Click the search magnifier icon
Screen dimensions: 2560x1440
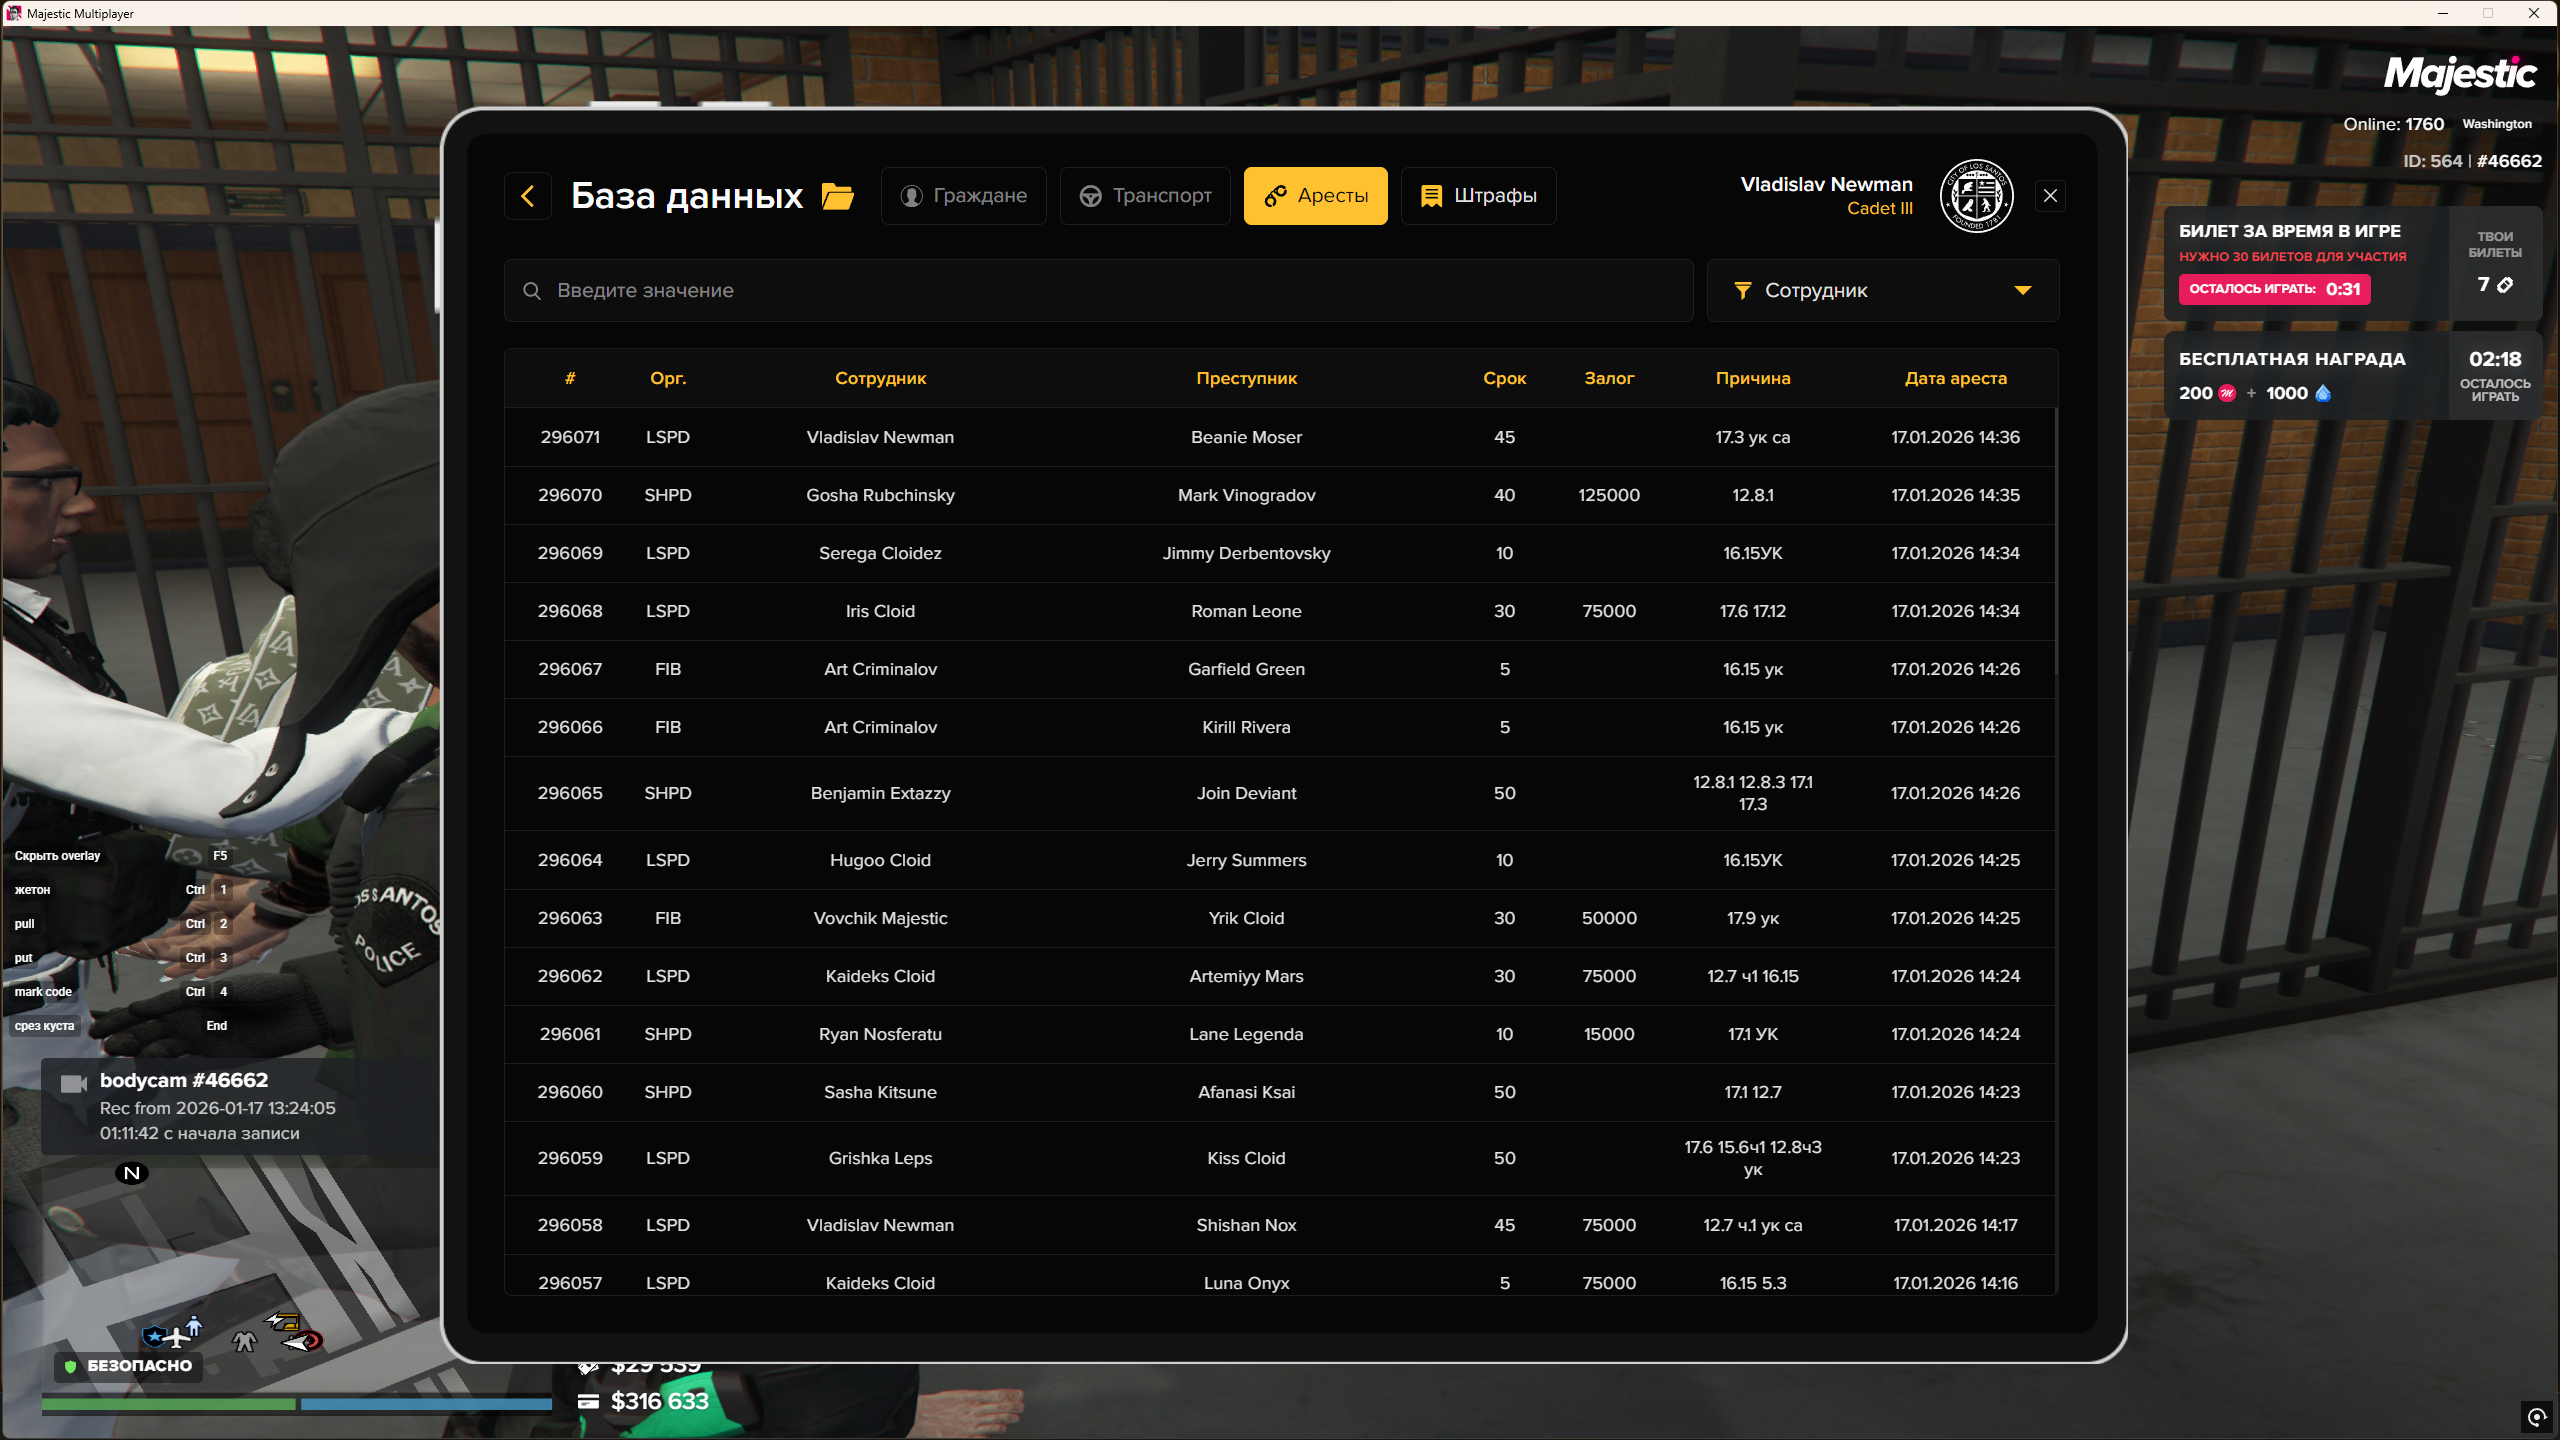pyautogui.click(x=532, y=291)
